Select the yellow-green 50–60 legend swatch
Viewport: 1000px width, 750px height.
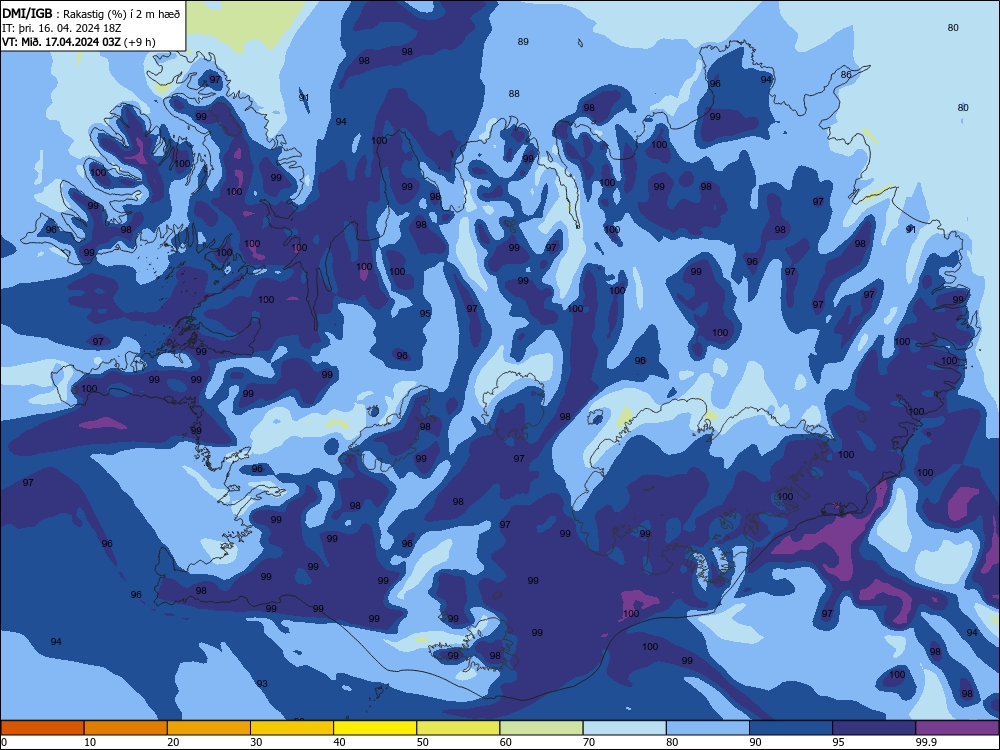tap(458, 728)
